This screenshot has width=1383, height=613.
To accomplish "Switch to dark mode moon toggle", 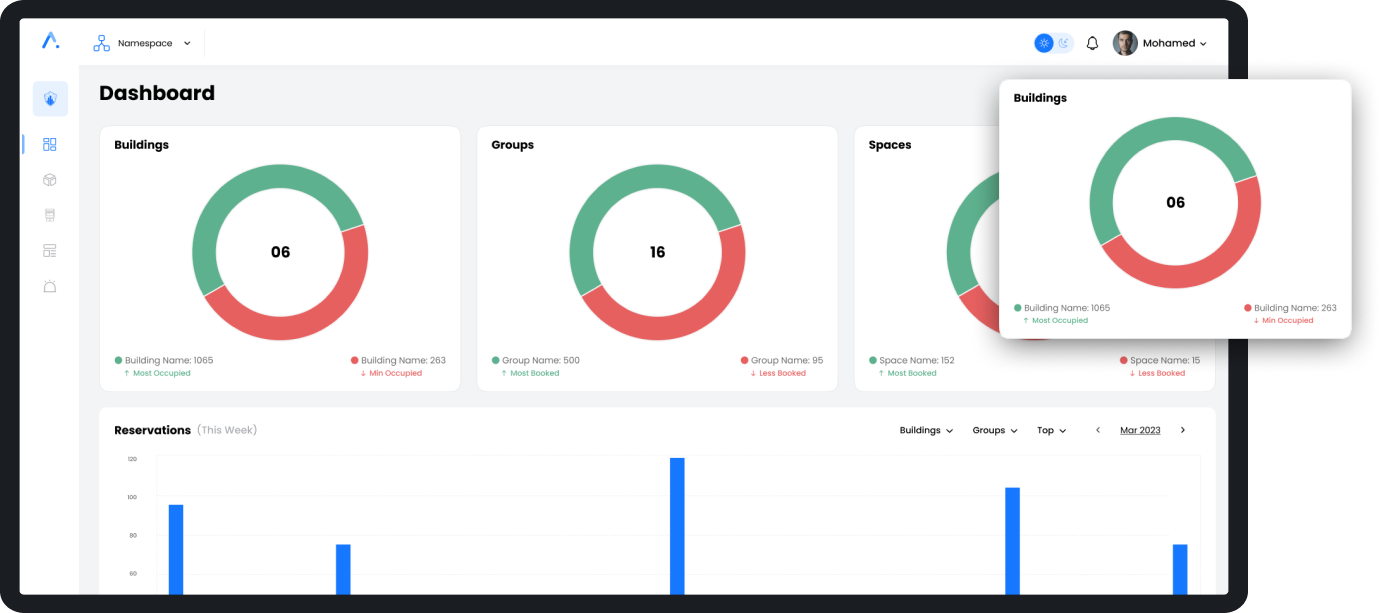I will tap(1064, 43).
